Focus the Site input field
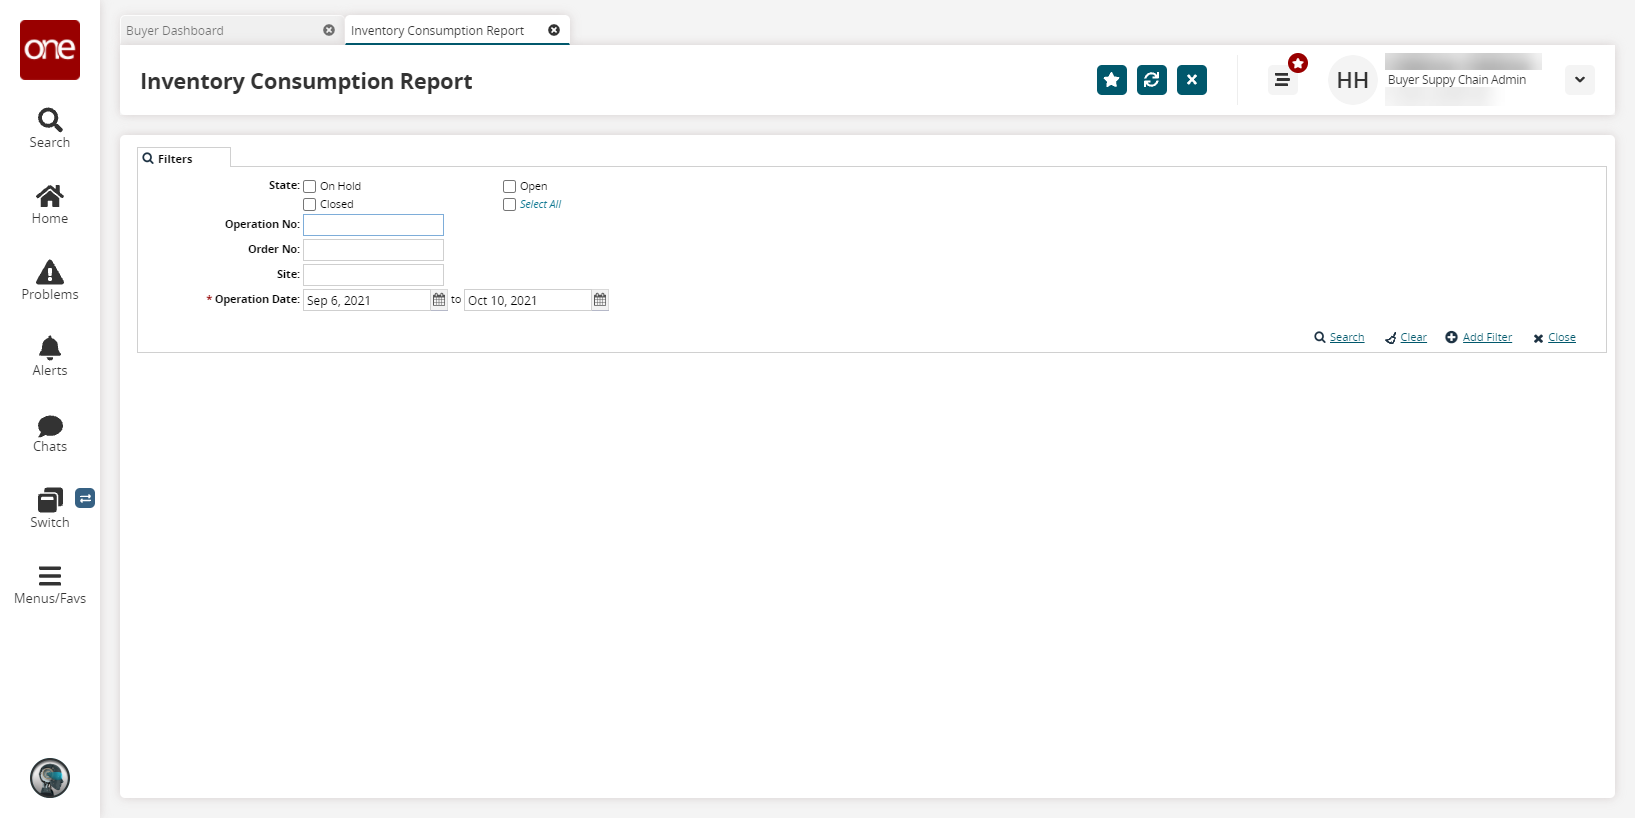Screen dimensions: 1635x818 [x=373, y=275]
